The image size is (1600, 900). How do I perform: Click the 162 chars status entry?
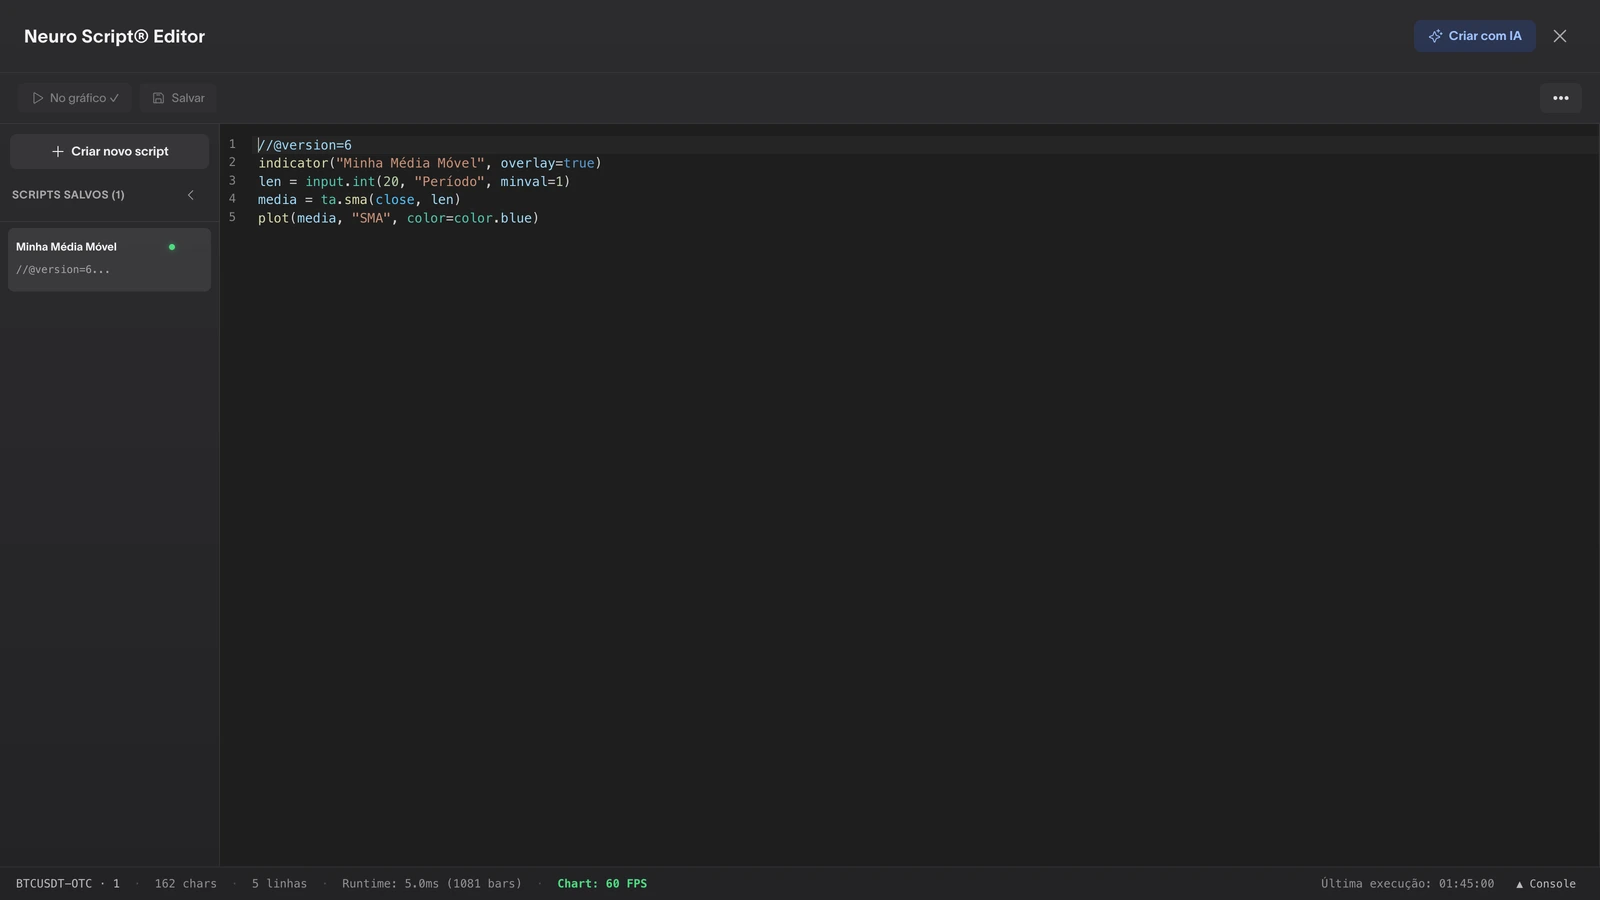pos(186,884)
